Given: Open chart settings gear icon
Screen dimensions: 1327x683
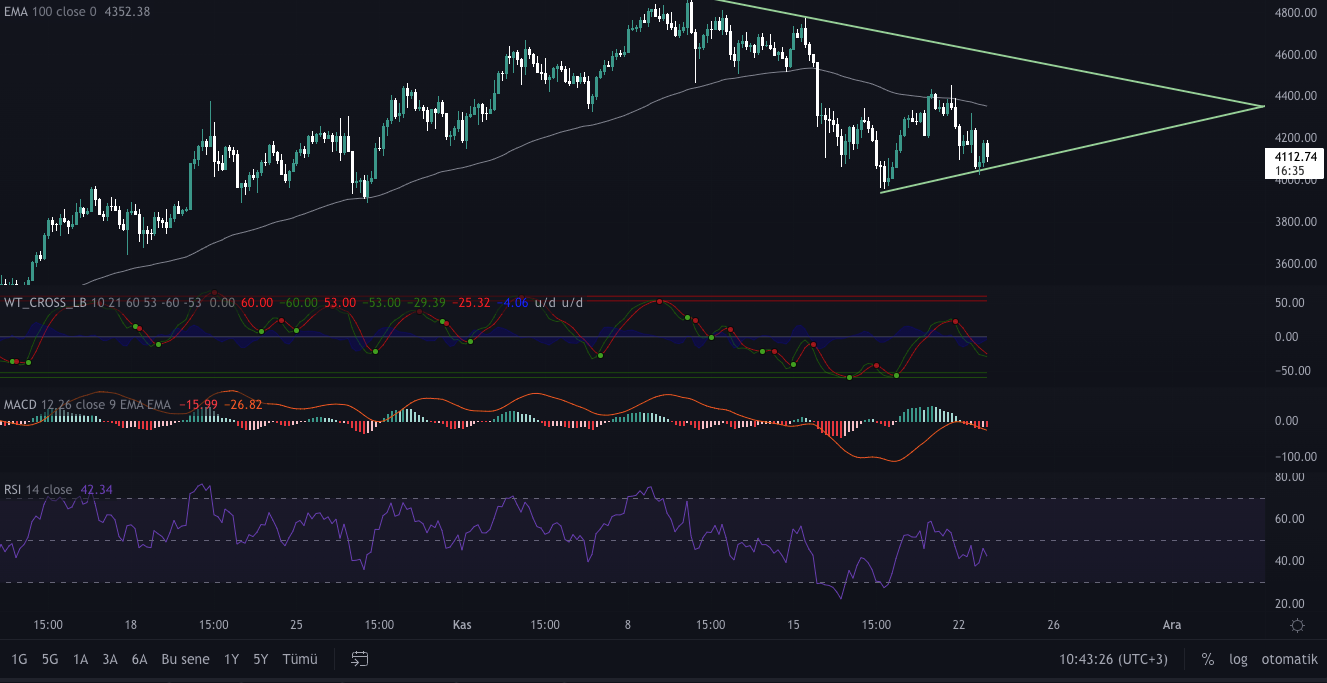Looking at the screenshot, I should (x=1297, y=625).
